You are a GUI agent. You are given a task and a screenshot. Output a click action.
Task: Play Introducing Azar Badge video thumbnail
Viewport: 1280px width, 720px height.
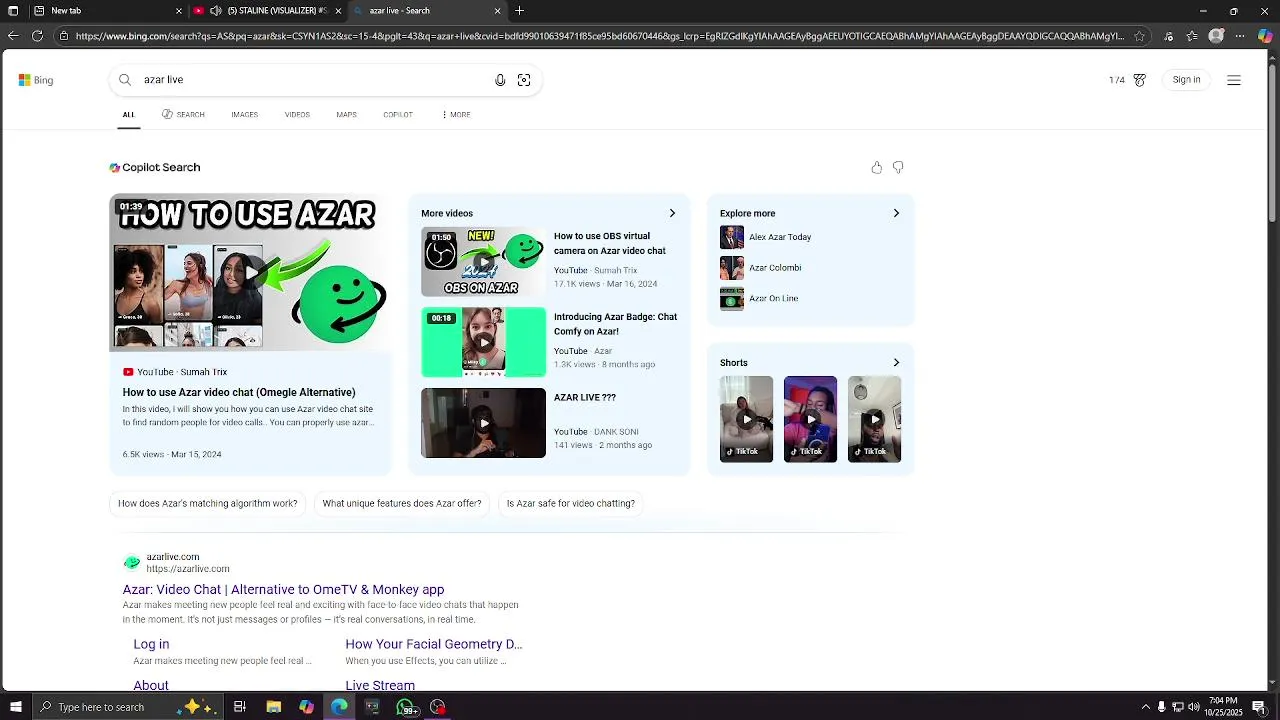483,342
